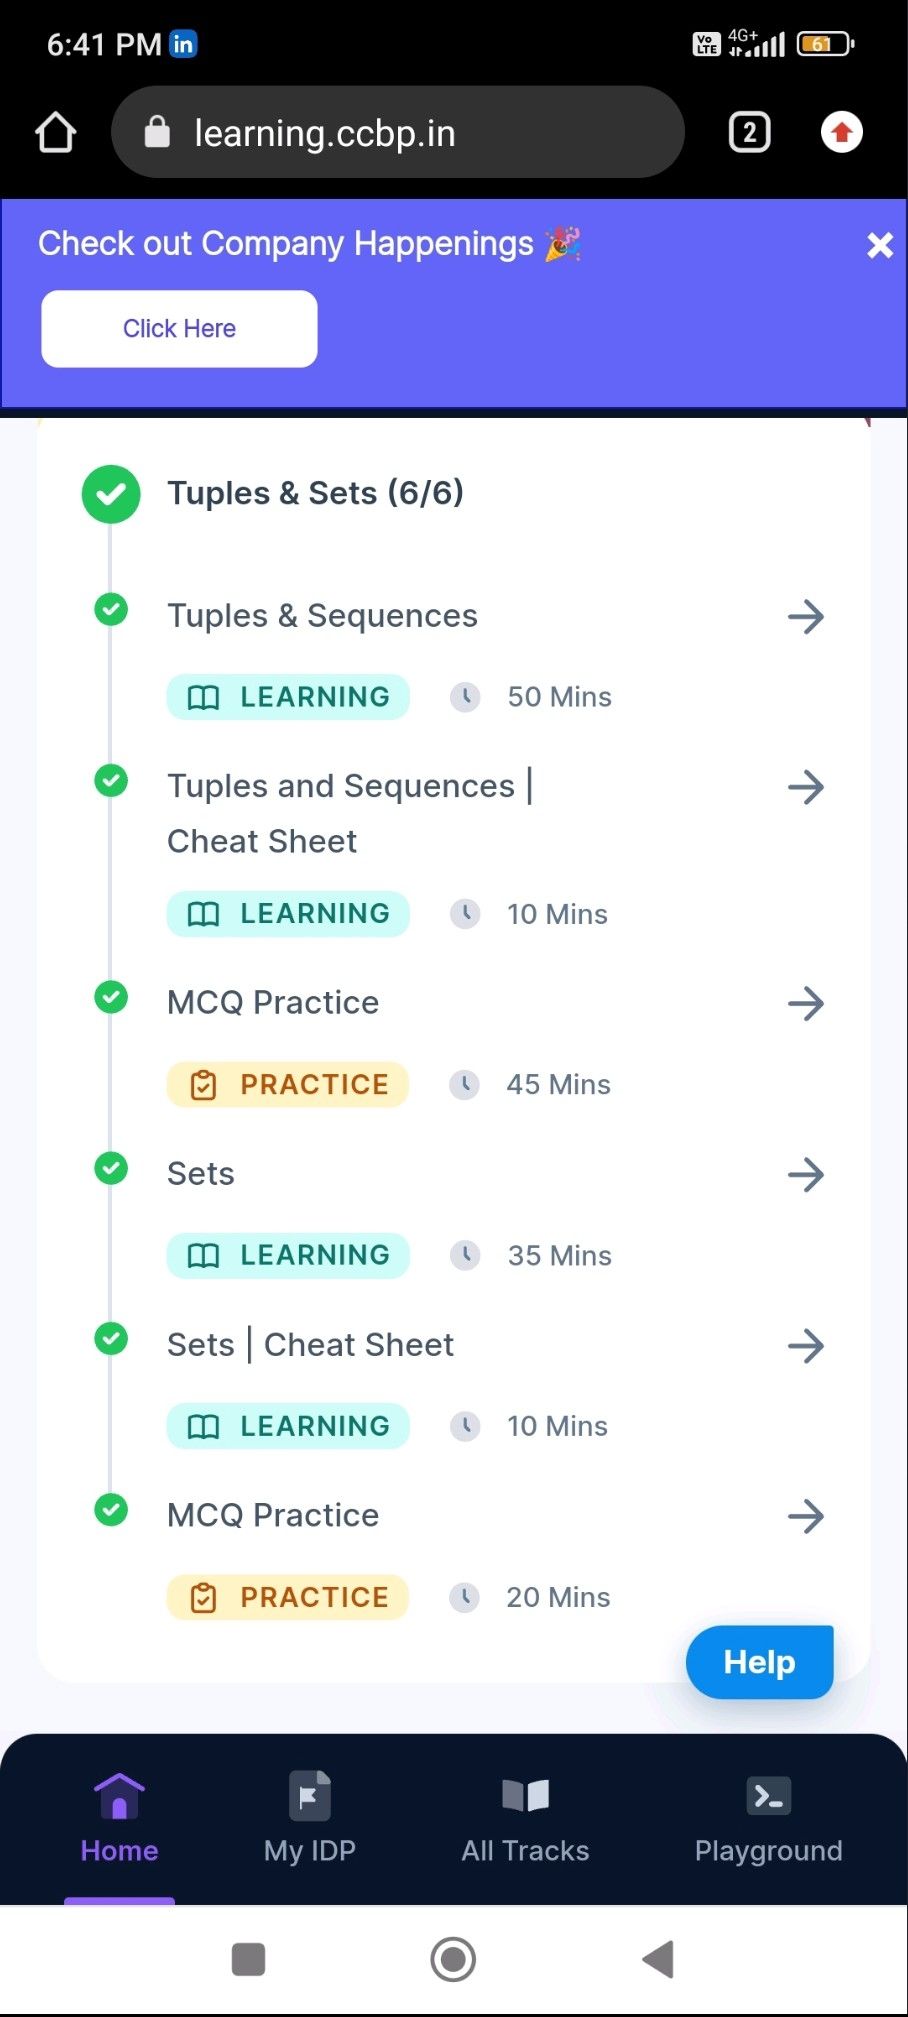This screenshot has width=908, height=2017.
Task: Open the My IDP flag icon
Action: click(310, 1796)
